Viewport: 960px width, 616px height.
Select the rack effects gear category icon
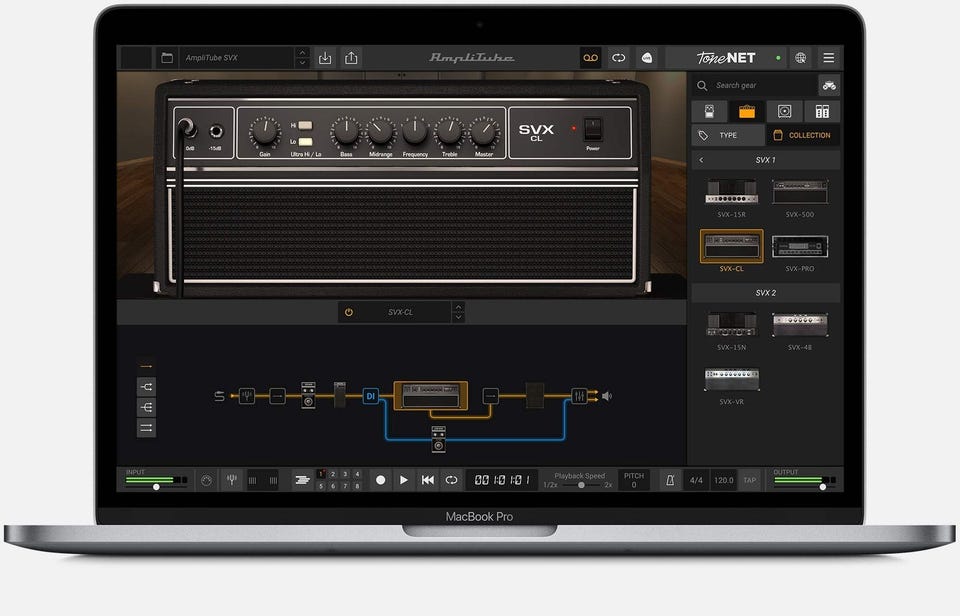tap(822, 111)
